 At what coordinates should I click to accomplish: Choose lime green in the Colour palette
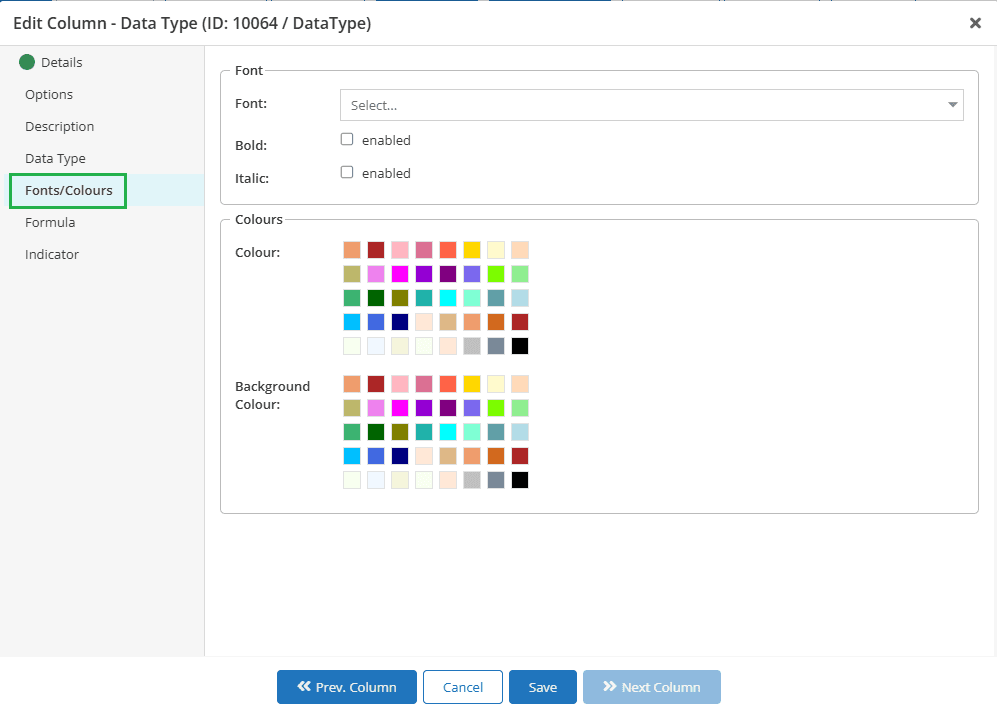(x=496, y=274)
